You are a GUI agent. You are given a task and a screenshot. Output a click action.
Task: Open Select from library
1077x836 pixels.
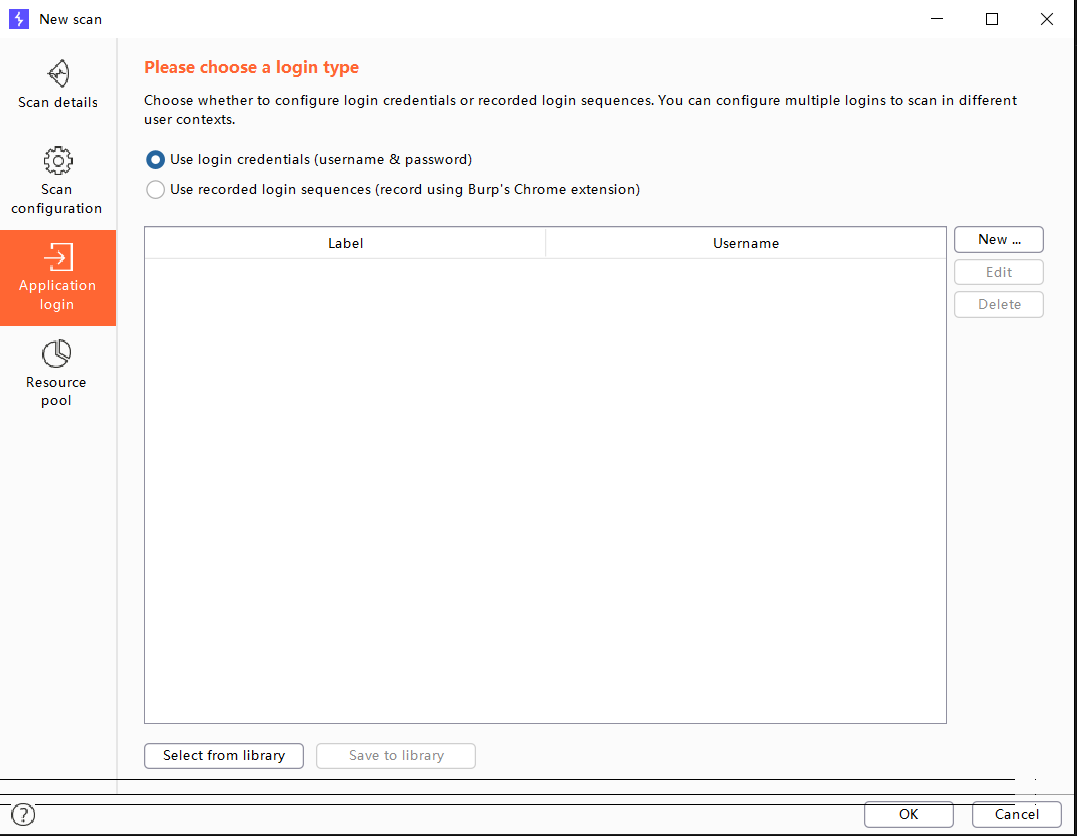(223, 755)
